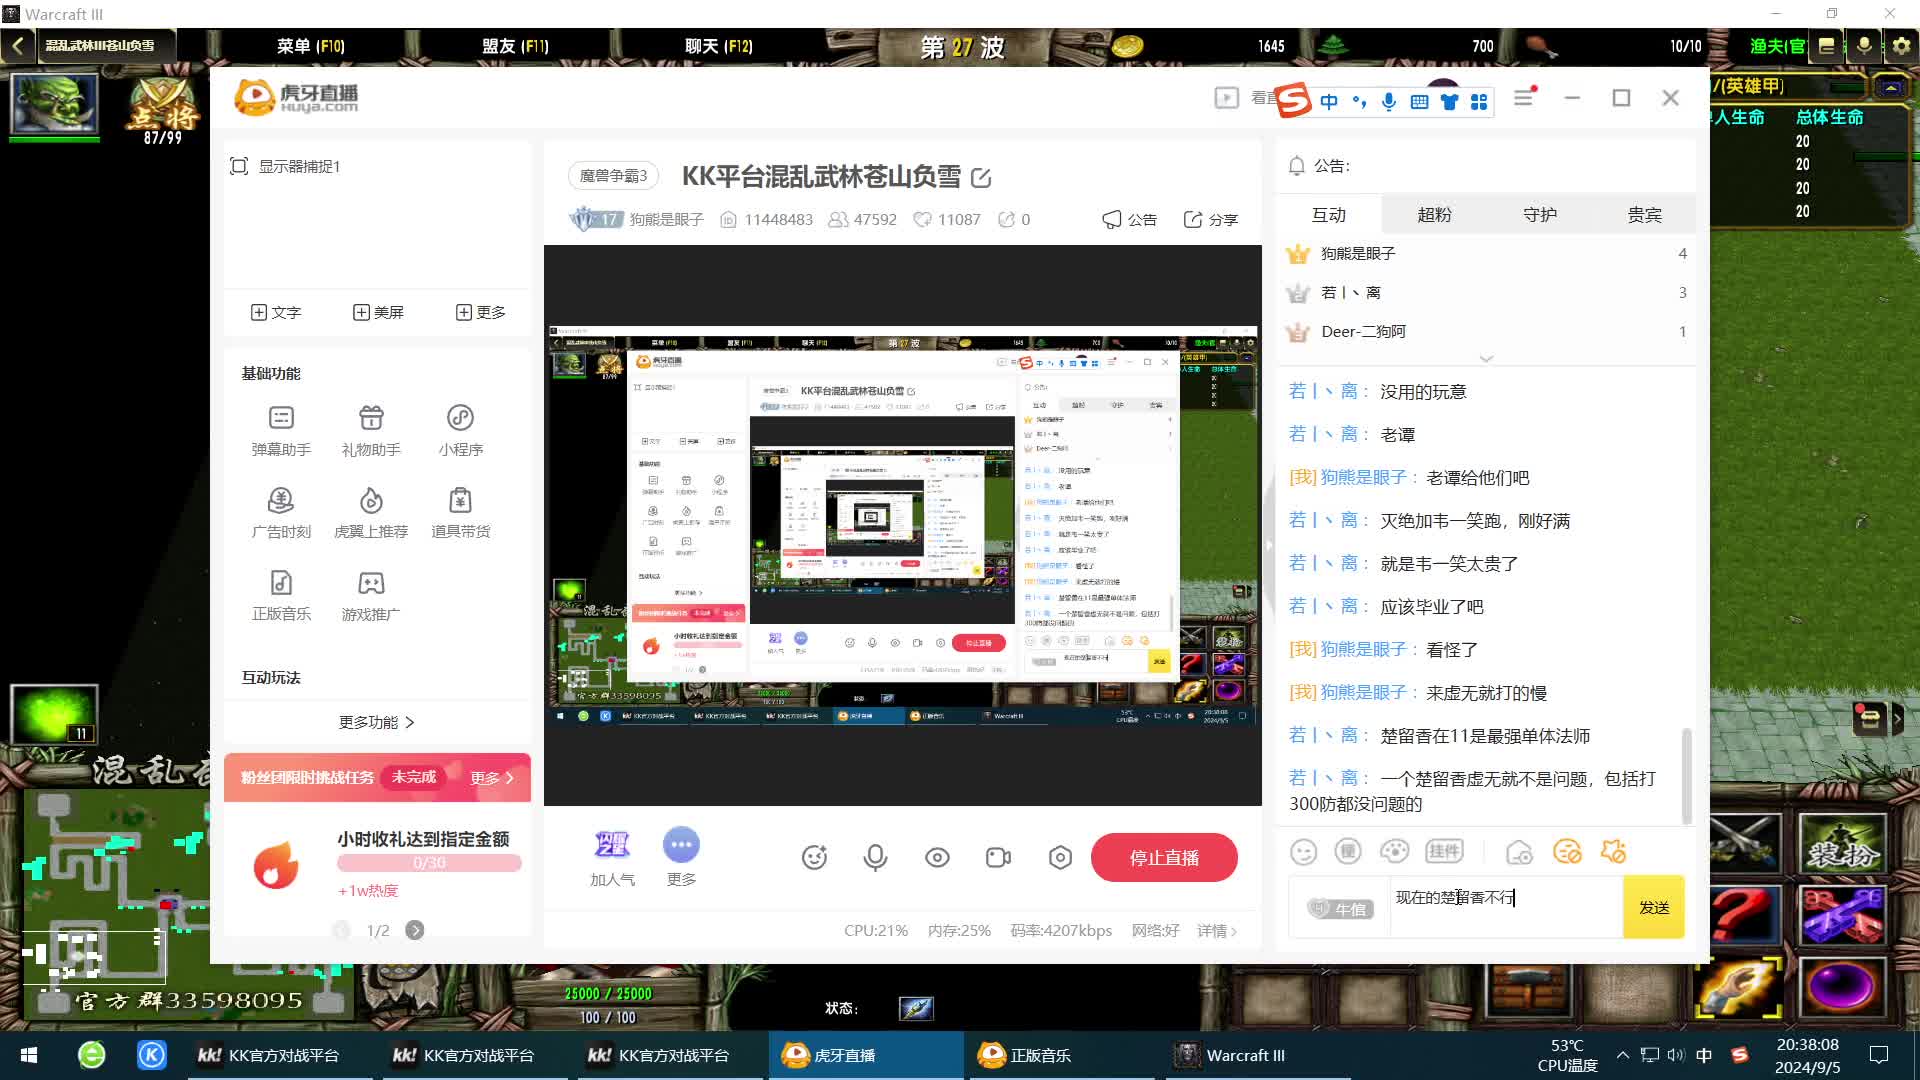Open the 更多 round purple button

tap(681, 858)
